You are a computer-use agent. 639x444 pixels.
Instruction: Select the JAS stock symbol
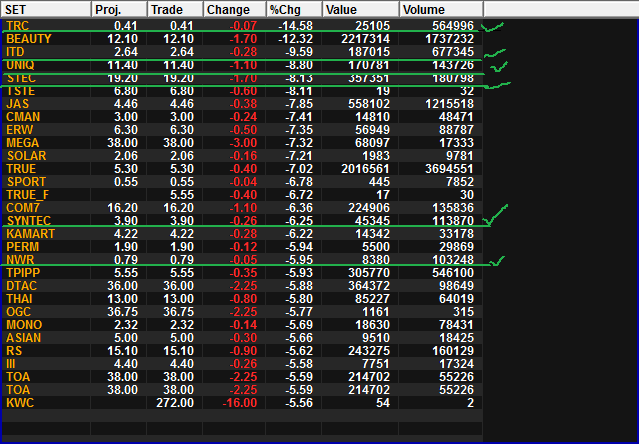pos(18,104)
